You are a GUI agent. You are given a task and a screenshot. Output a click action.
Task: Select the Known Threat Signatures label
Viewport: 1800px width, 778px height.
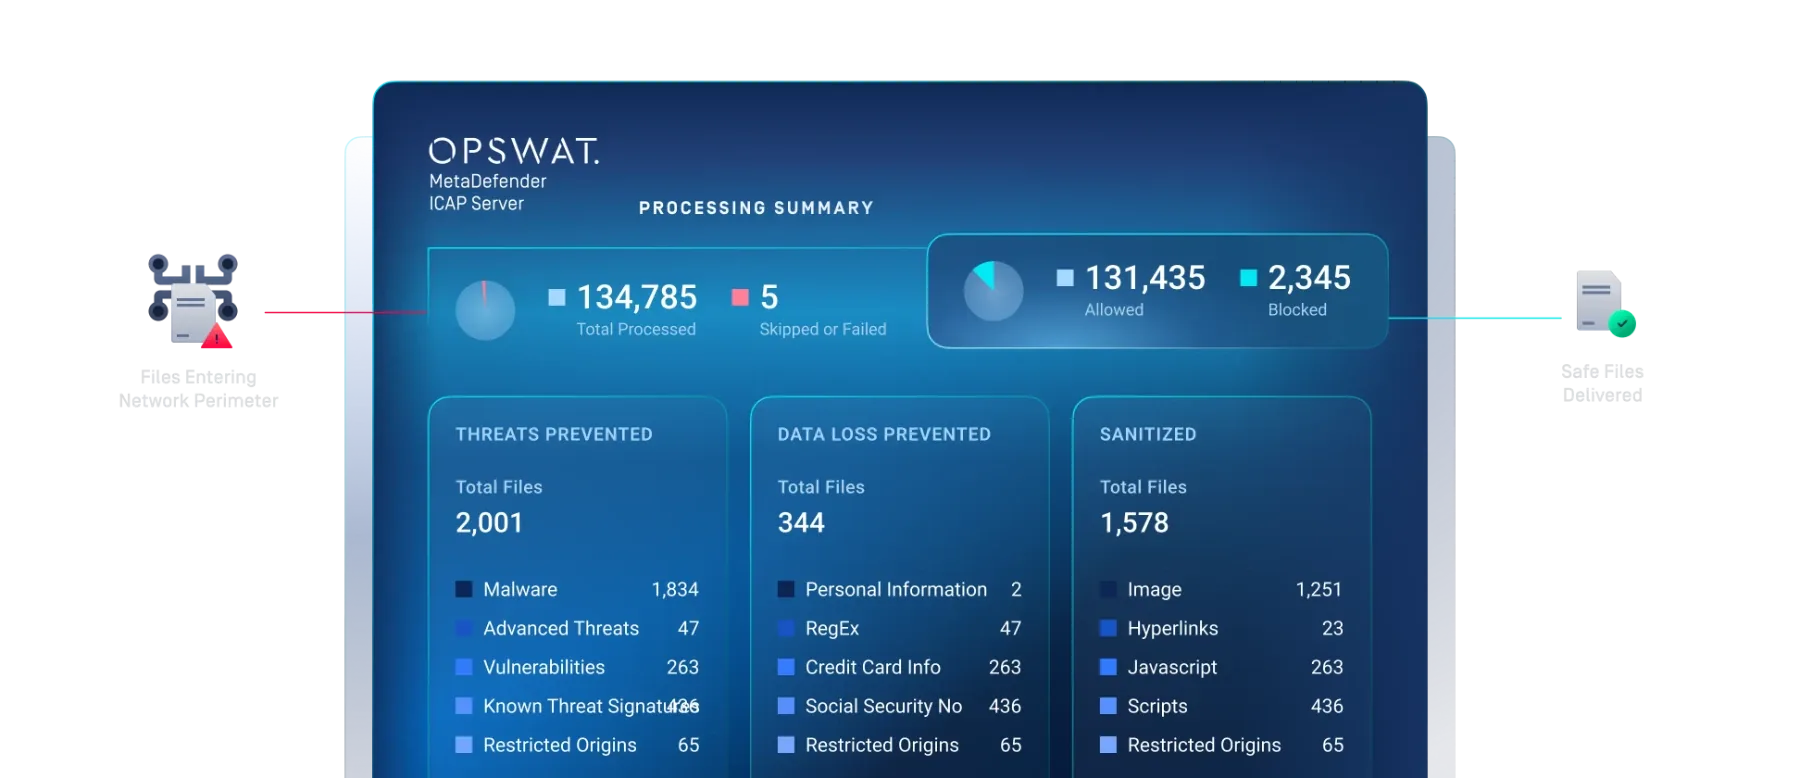[590, 706]
